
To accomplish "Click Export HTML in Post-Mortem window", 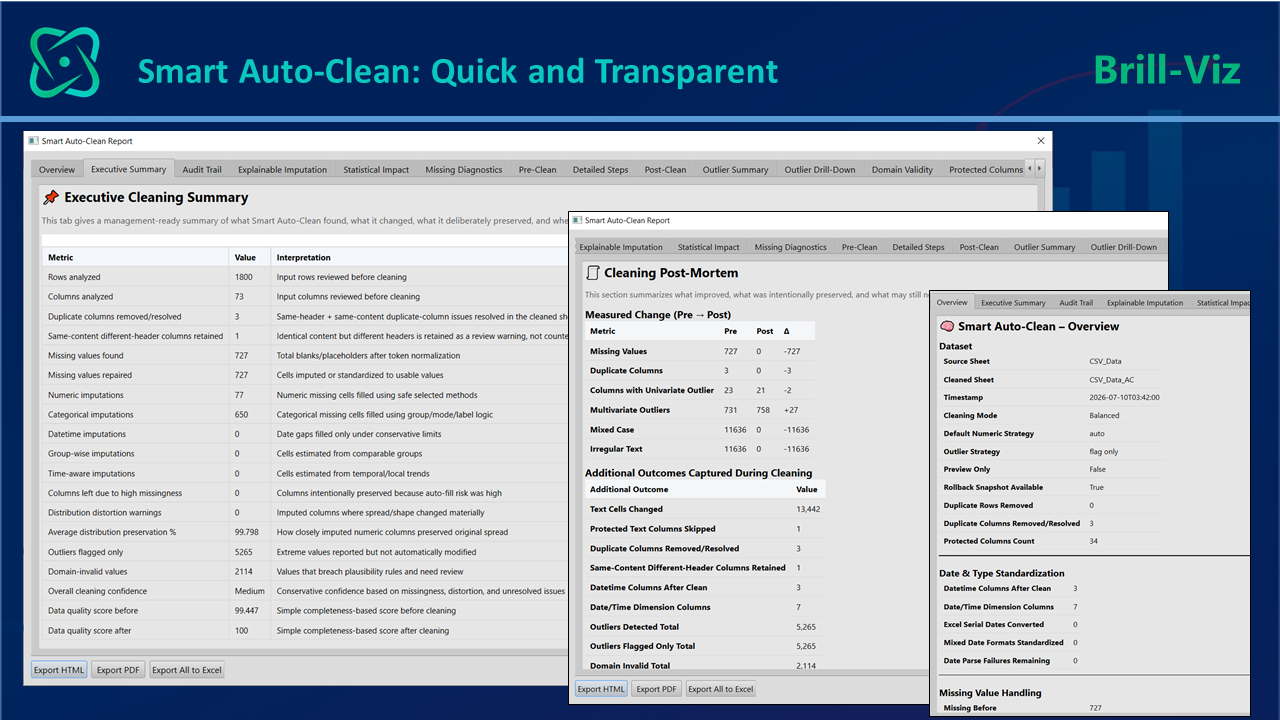I will pyautogui.click(x=601, y=689).
